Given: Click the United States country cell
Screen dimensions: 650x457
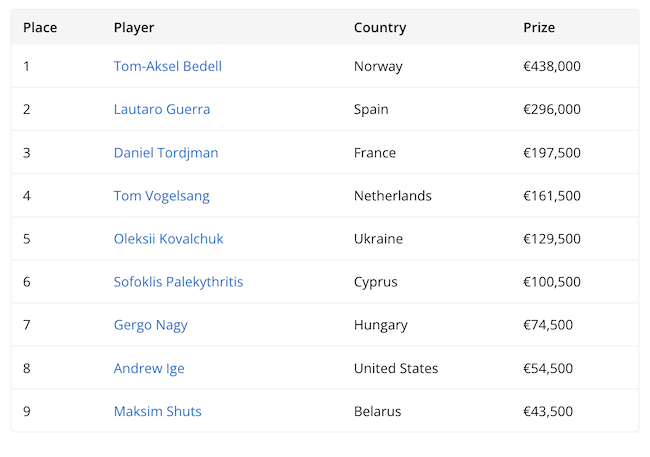Looking at the screenshot, I should point(396,368).
